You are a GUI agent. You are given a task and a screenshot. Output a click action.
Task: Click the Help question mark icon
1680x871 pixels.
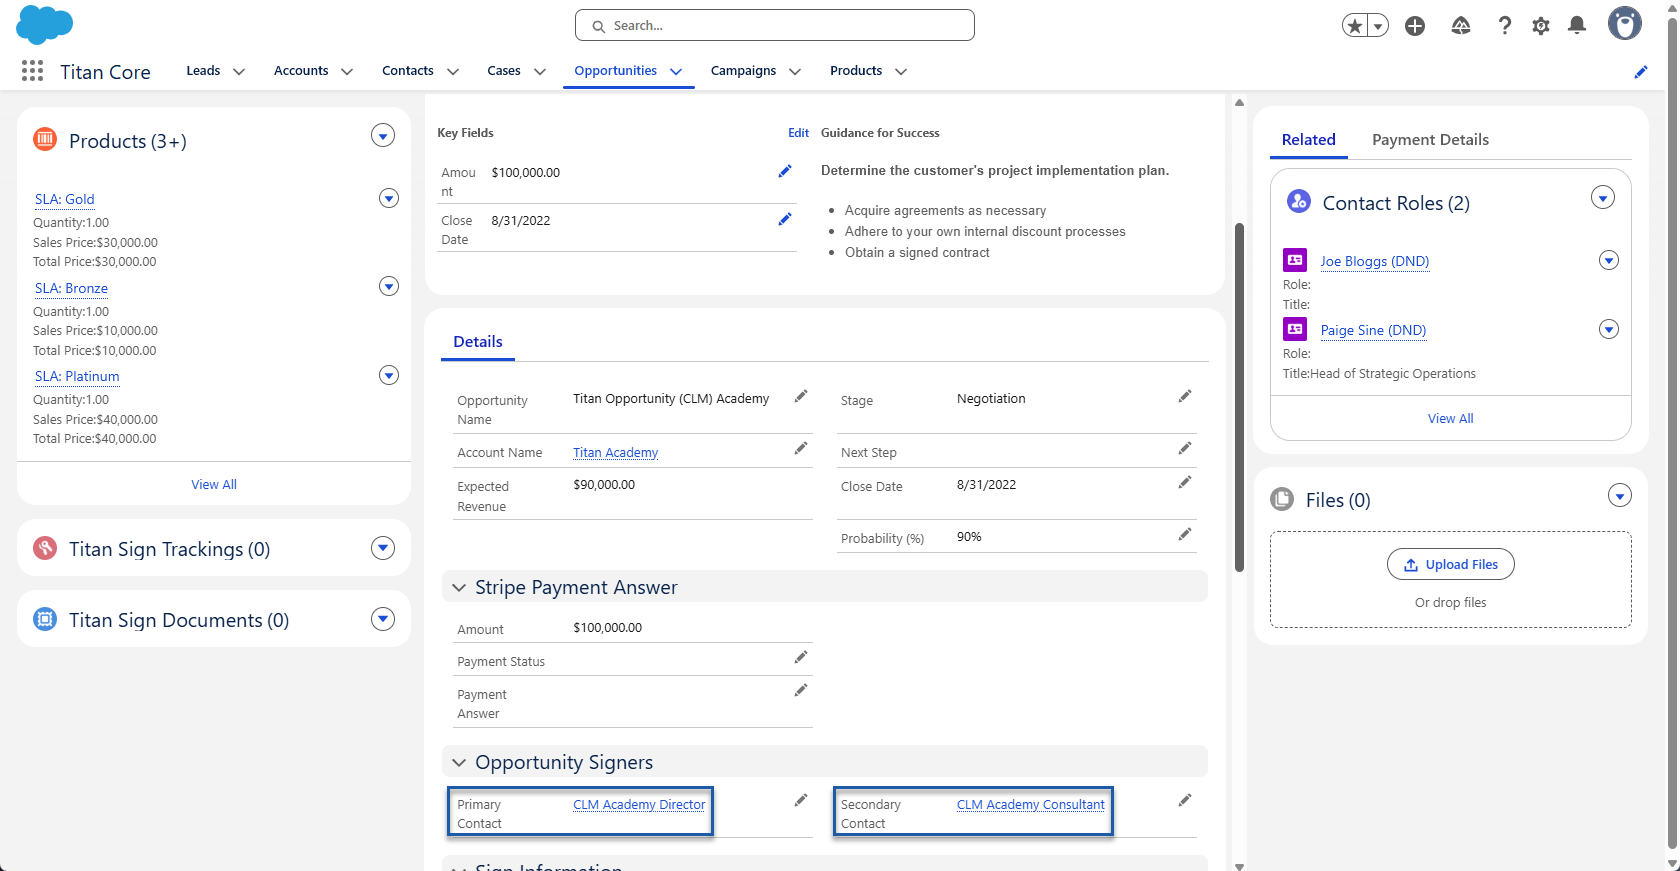[1504, 26]
